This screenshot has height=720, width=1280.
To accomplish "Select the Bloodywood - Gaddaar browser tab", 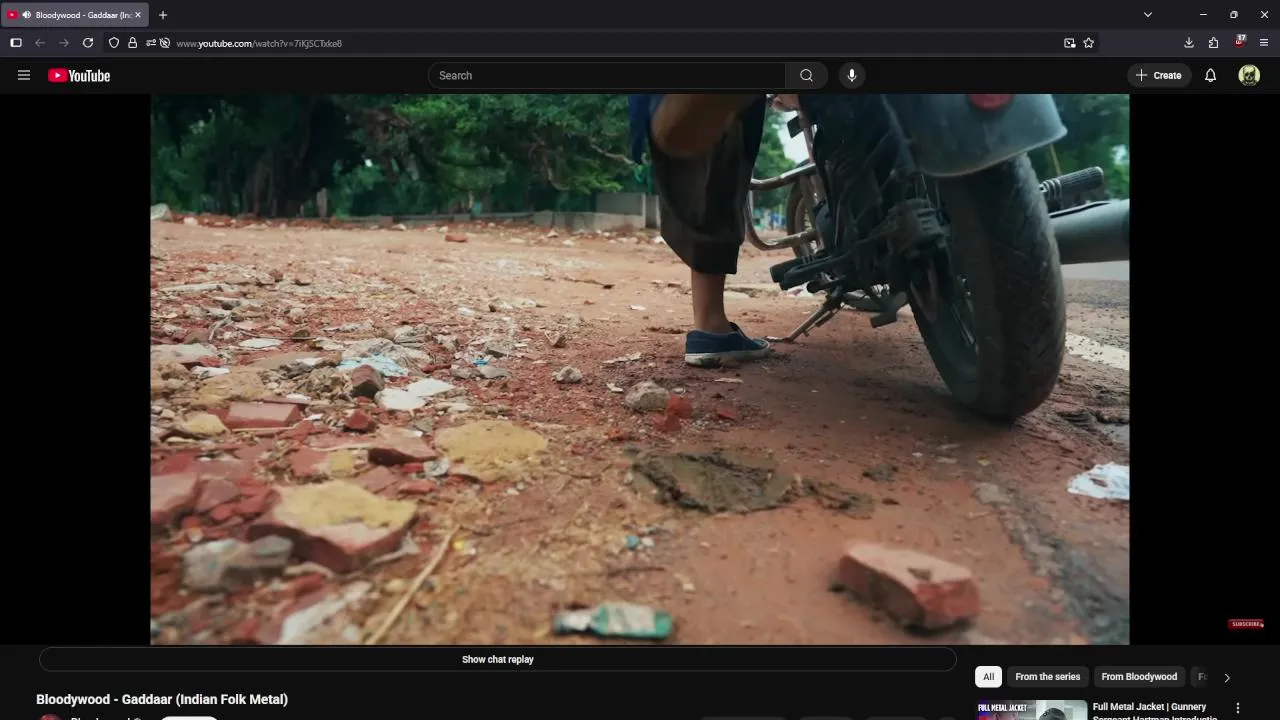I will tap(76, 15).
